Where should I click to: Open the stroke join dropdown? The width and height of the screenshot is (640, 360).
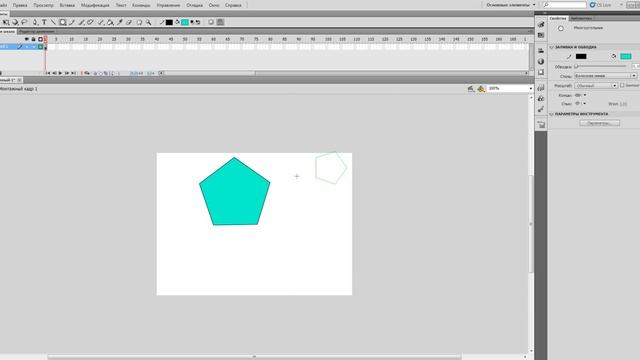pyautogui.click(x=580, y=104)
